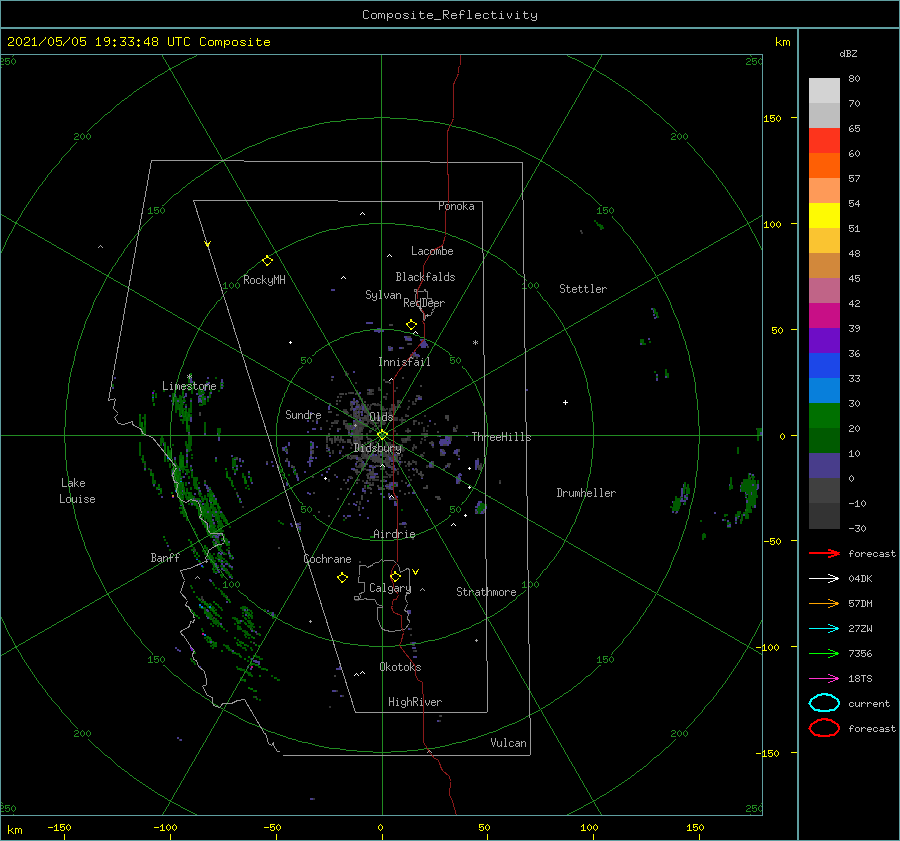Click the cyan current ellipse icon
900x841 pixels.
tap(824, 703)
